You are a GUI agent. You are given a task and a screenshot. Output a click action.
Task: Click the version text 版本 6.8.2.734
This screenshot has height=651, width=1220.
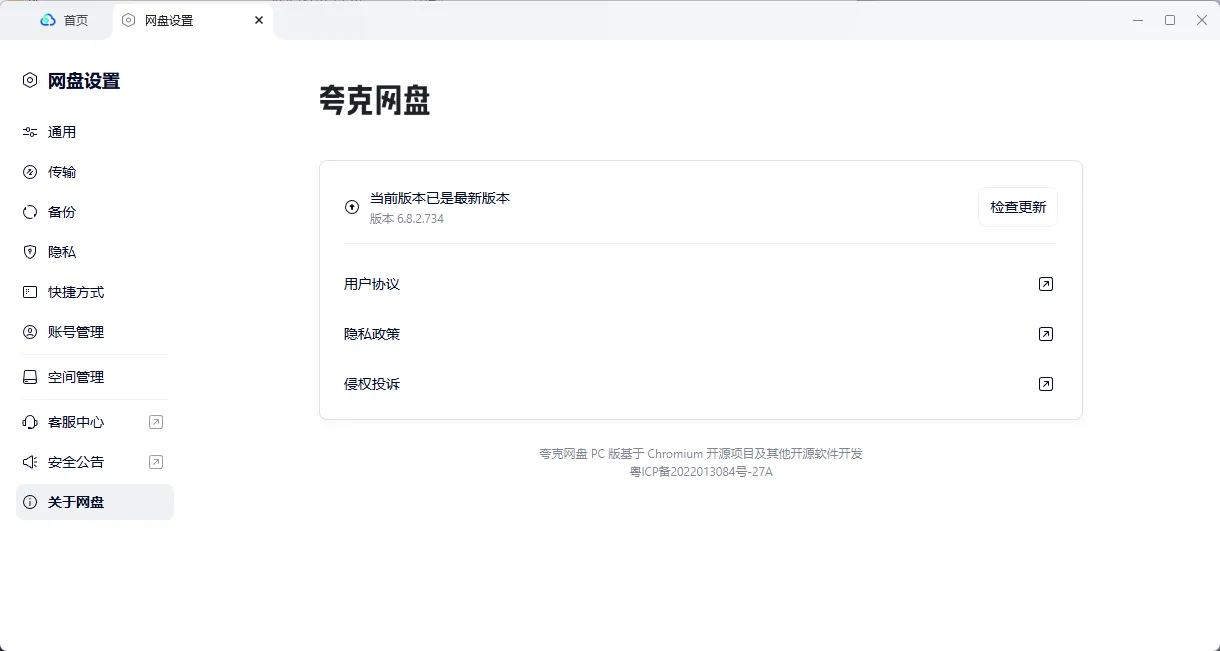407,218
